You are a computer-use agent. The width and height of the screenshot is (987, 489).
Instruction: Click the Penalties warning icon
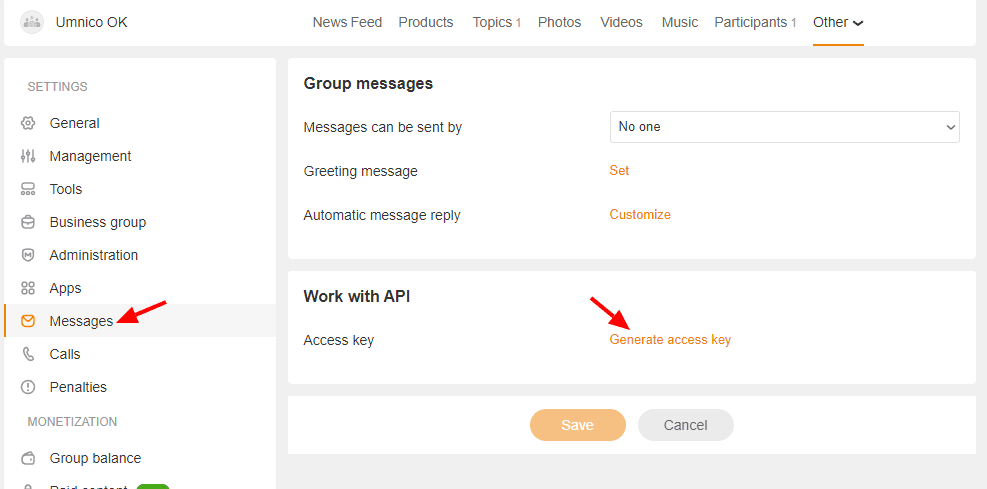coord(28,387)
